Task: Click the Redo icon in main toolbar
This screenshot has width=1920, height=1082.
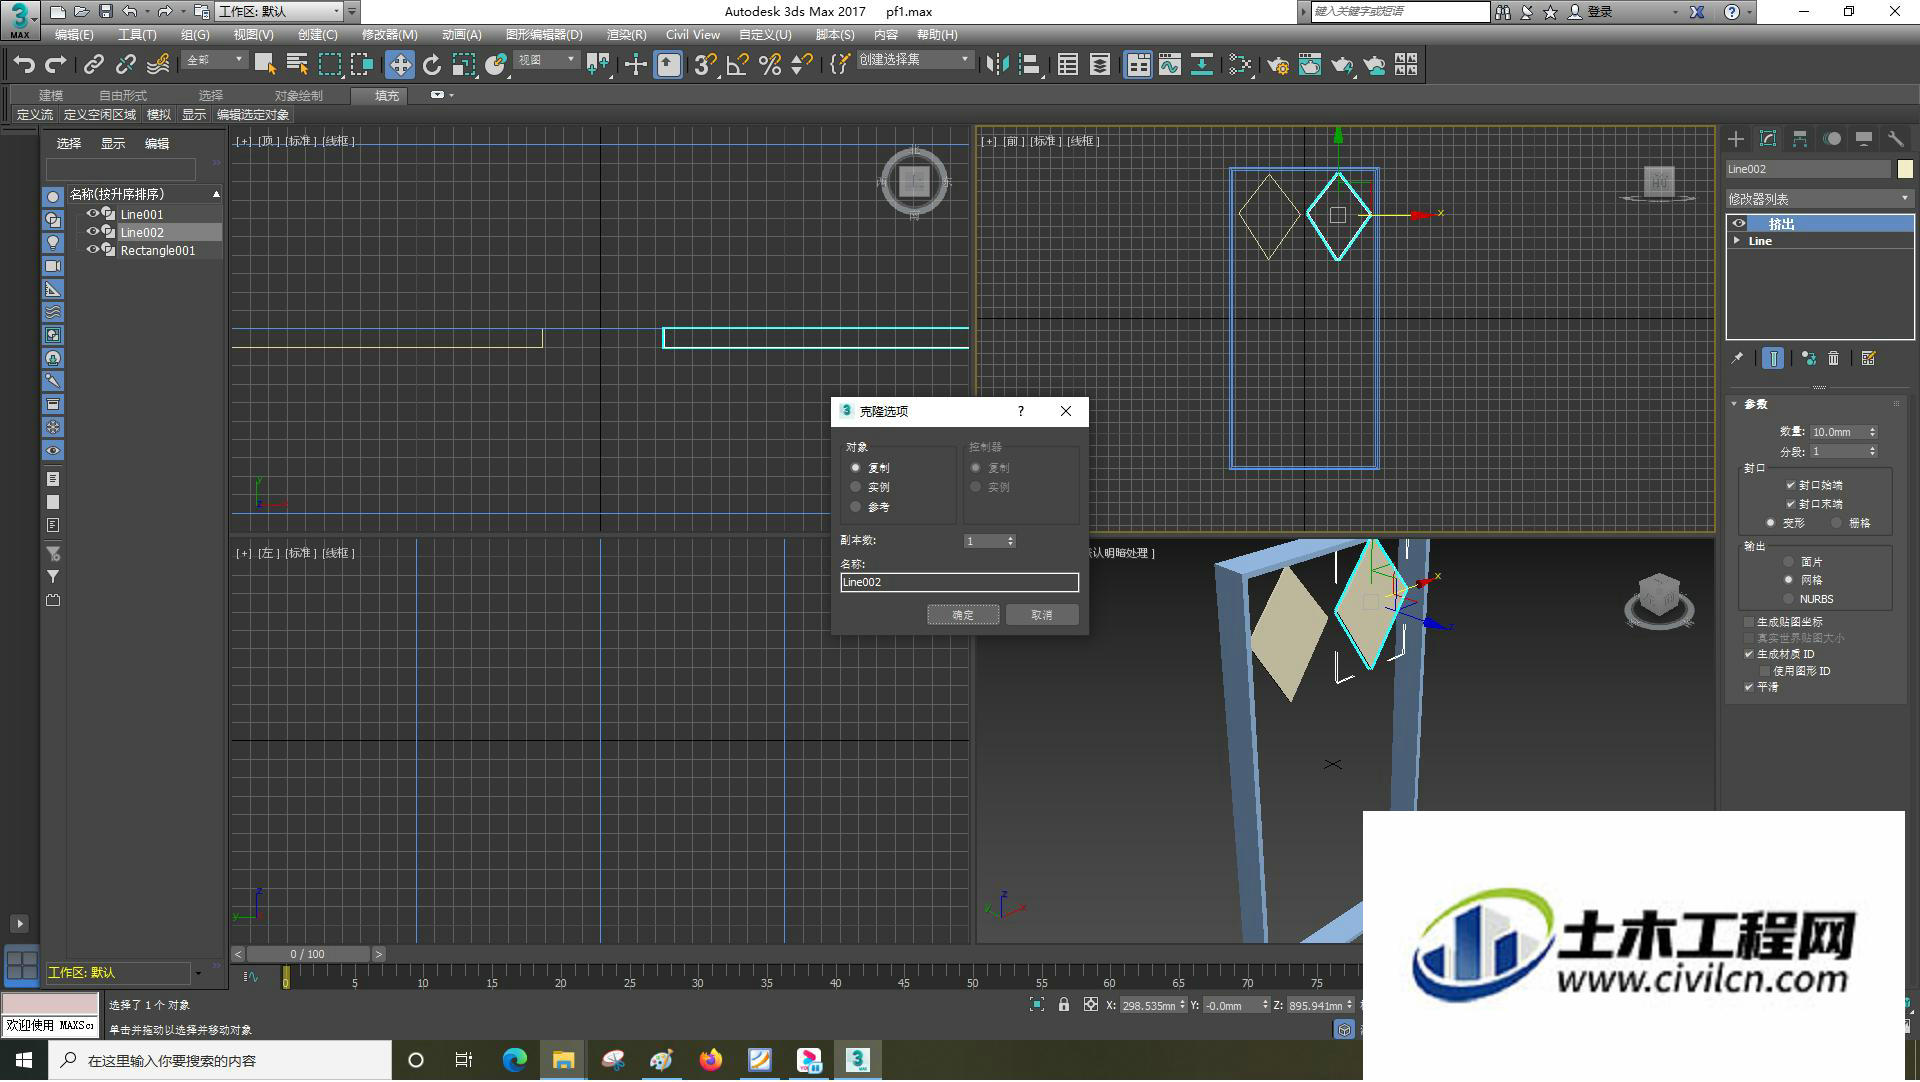Action: pos(56,65)
